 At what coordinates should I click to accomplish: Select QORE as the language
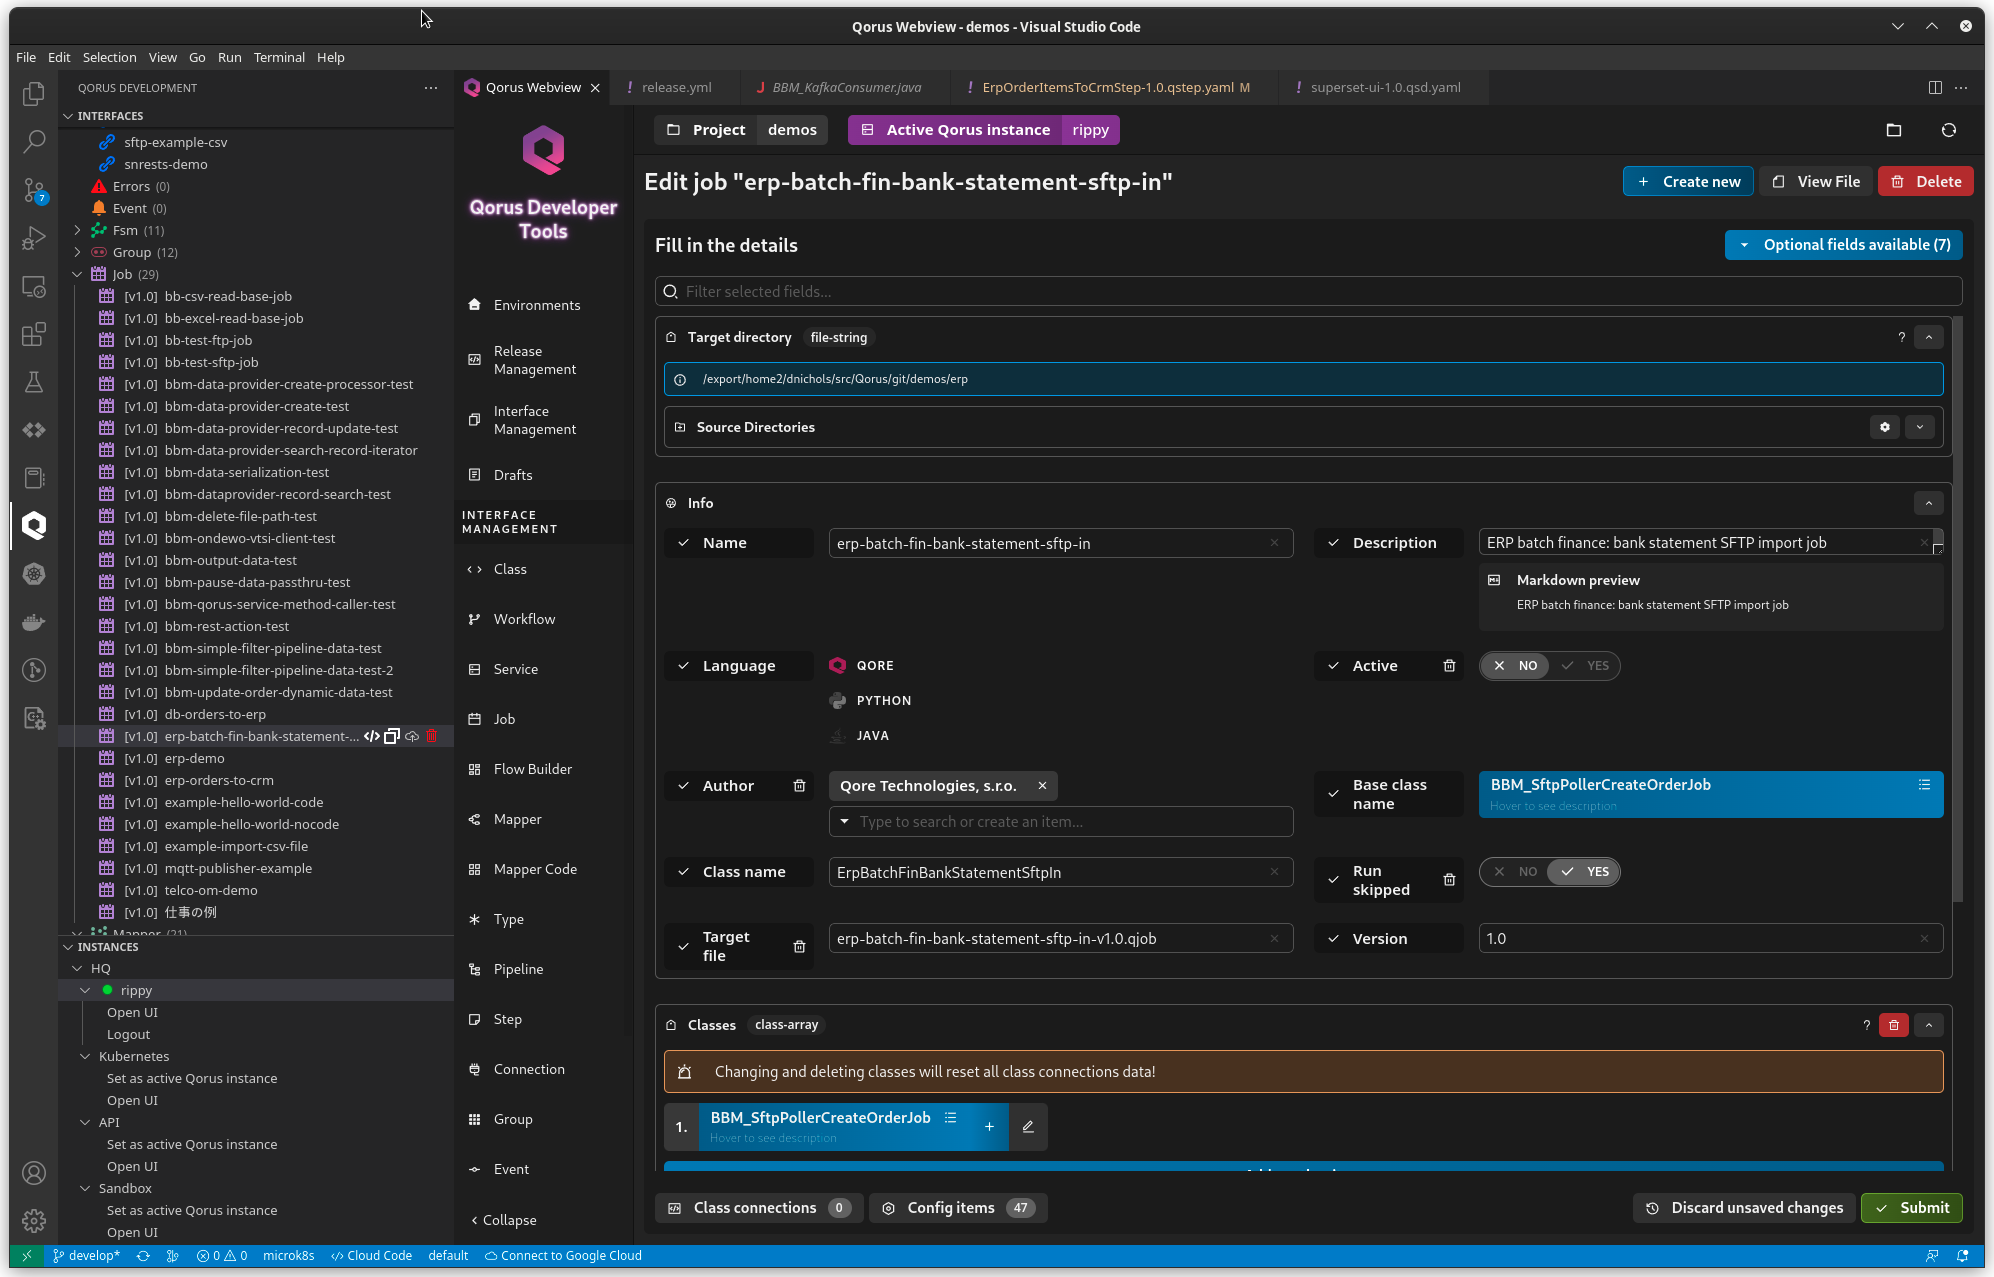[862, 666]
